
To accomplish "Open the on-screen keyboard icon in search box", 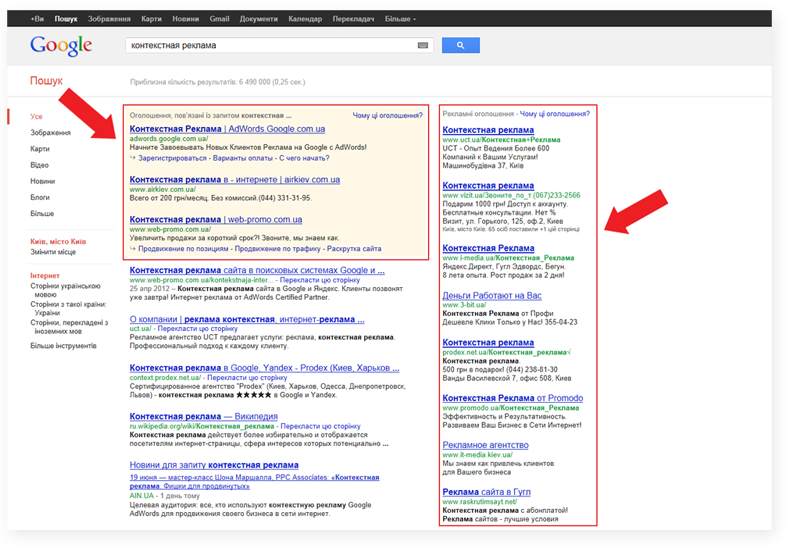I will tap(423, 45).
